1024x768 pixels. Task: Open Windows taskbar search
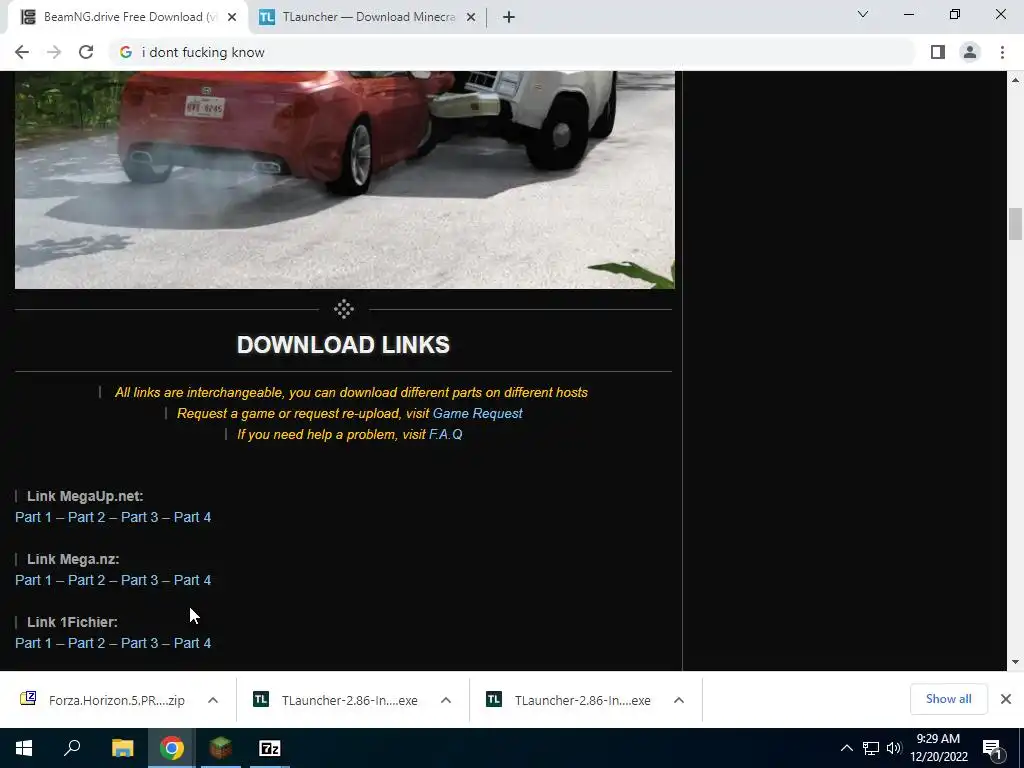[72, 748]
